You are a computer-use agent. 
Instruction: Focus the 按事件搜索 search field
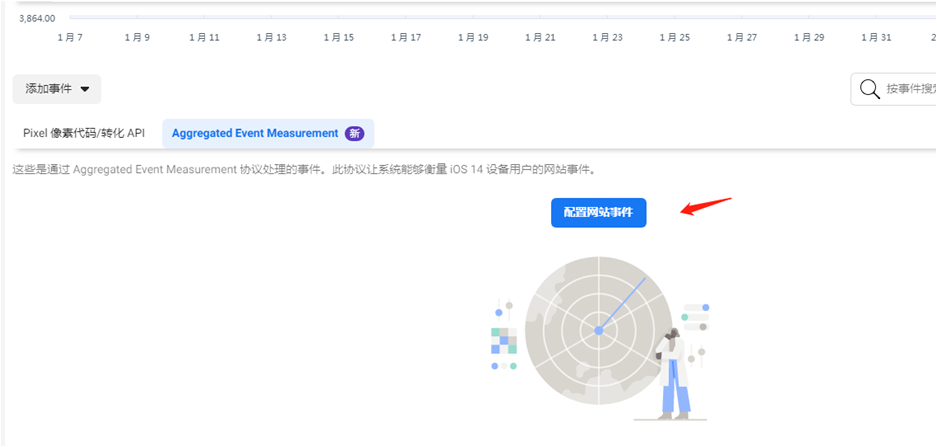pyautogui.click(x=908, y=89)
